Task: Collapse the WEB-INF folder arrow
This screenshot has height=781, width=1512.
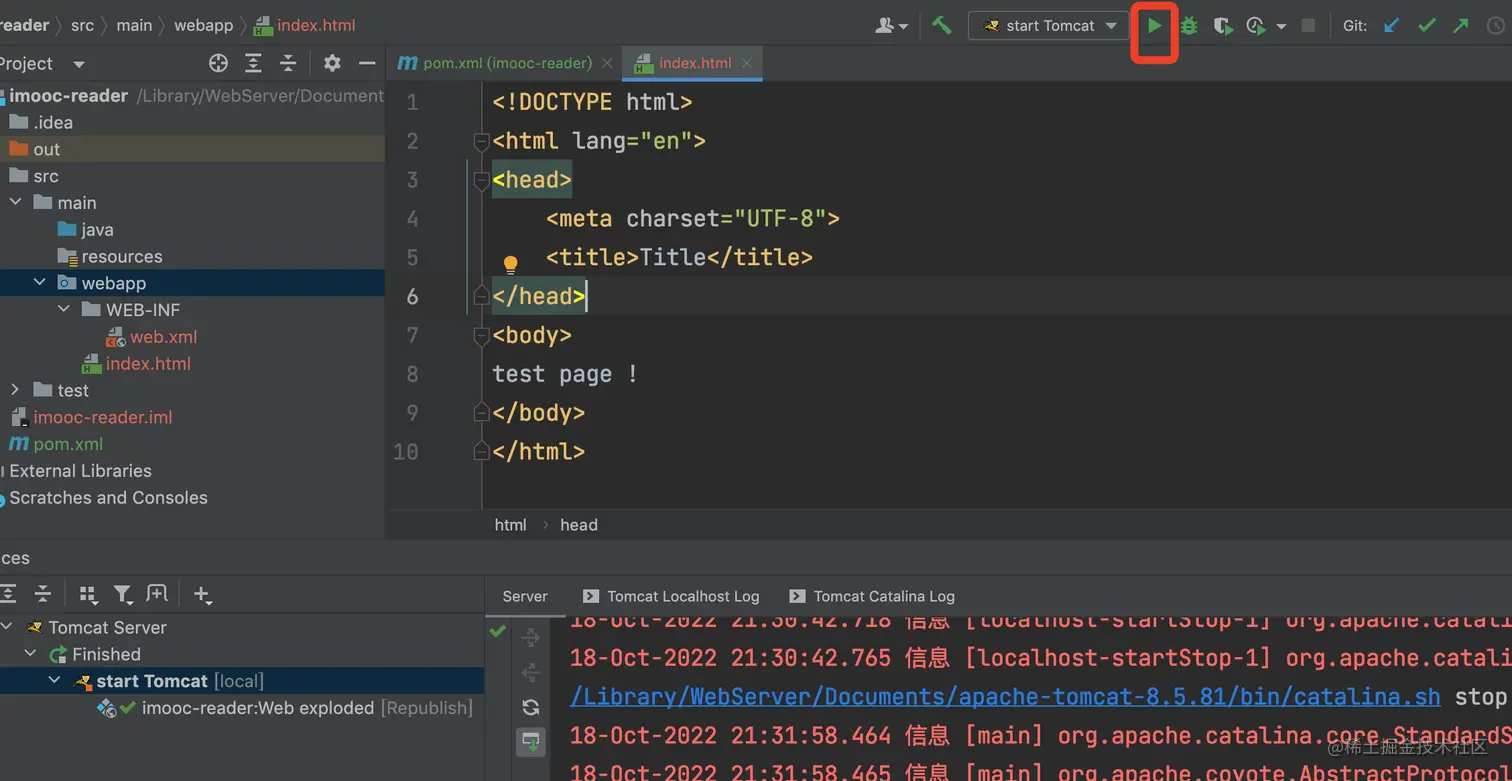Action: [63, 310]
